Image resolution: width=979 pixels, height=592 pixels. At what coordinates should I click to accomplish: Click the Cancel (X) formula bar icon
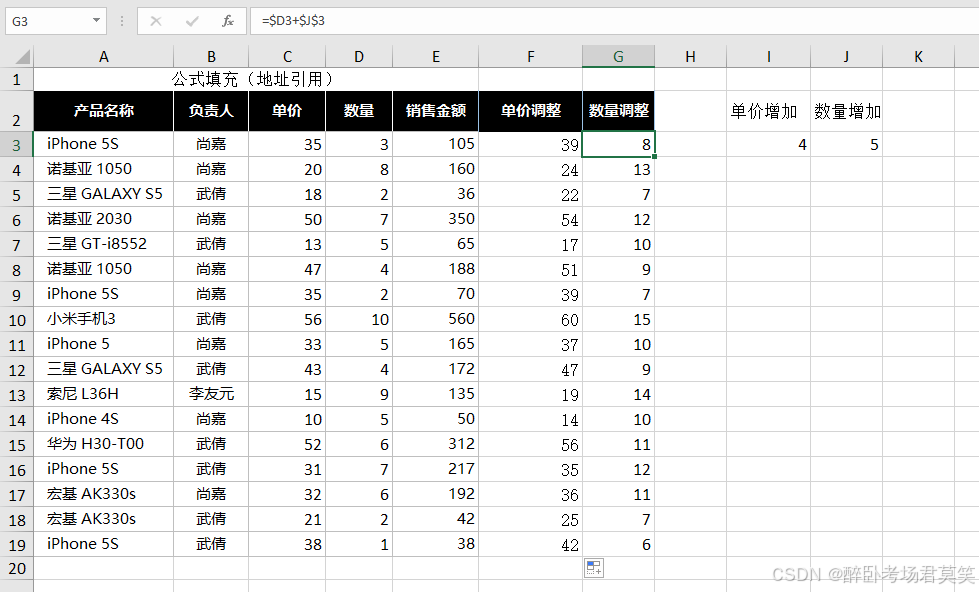[x=156, y=21]
